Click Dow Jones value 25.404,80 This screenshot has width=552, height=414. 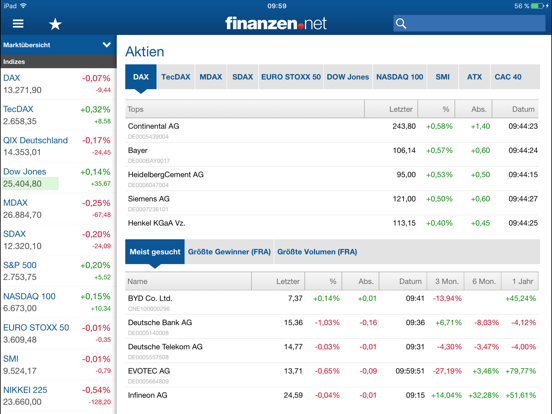coord(23,183)
